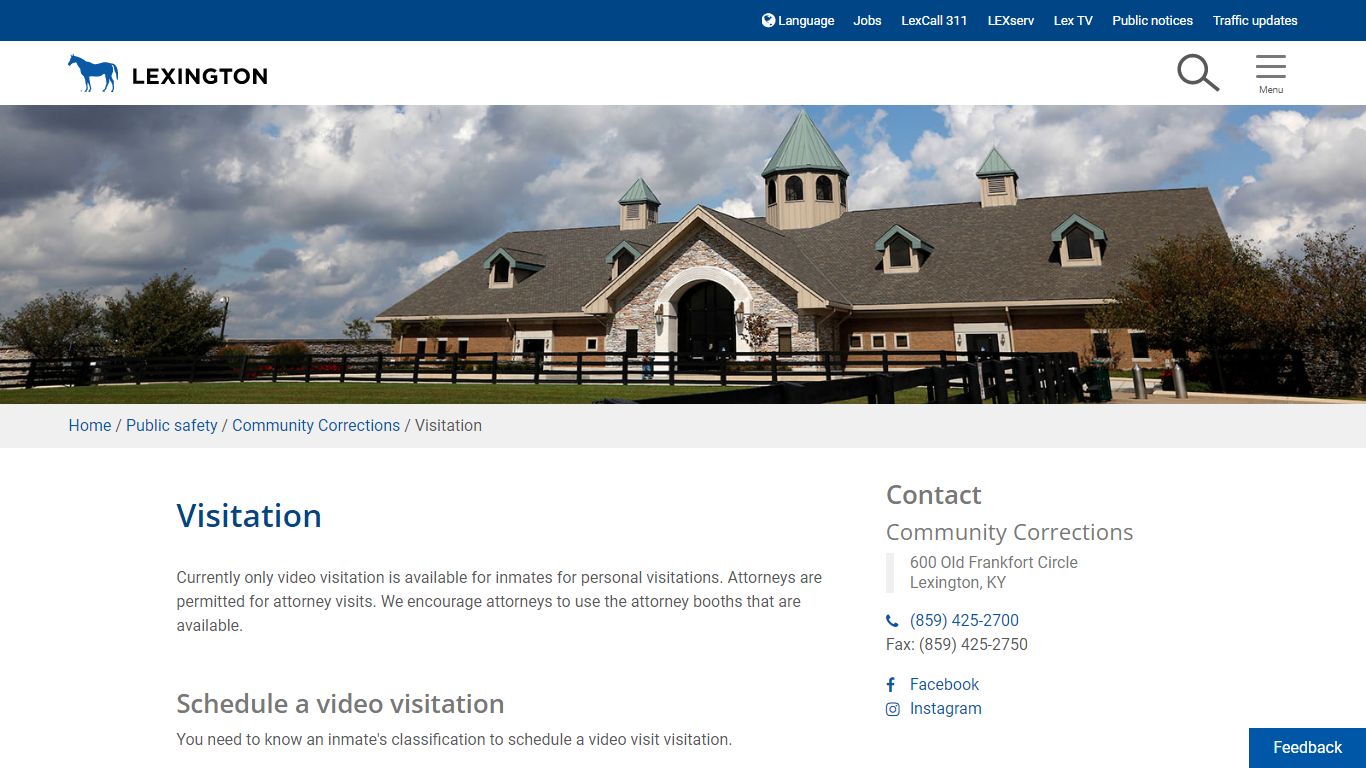Image resolution: width=1366 pixels, height=768 pixels.
Task: Click the 'Lexington, KY' address line
Action: pos(958,582)
